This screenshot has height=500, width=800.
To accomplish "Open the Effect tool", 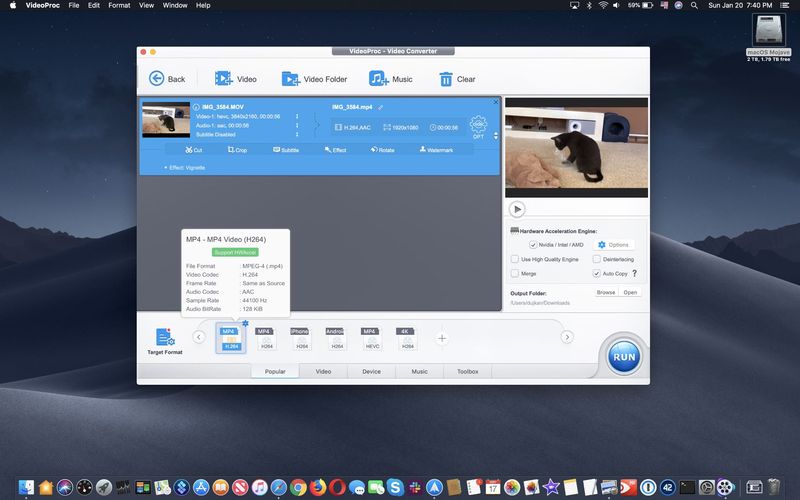I will (x=336, y=150).
